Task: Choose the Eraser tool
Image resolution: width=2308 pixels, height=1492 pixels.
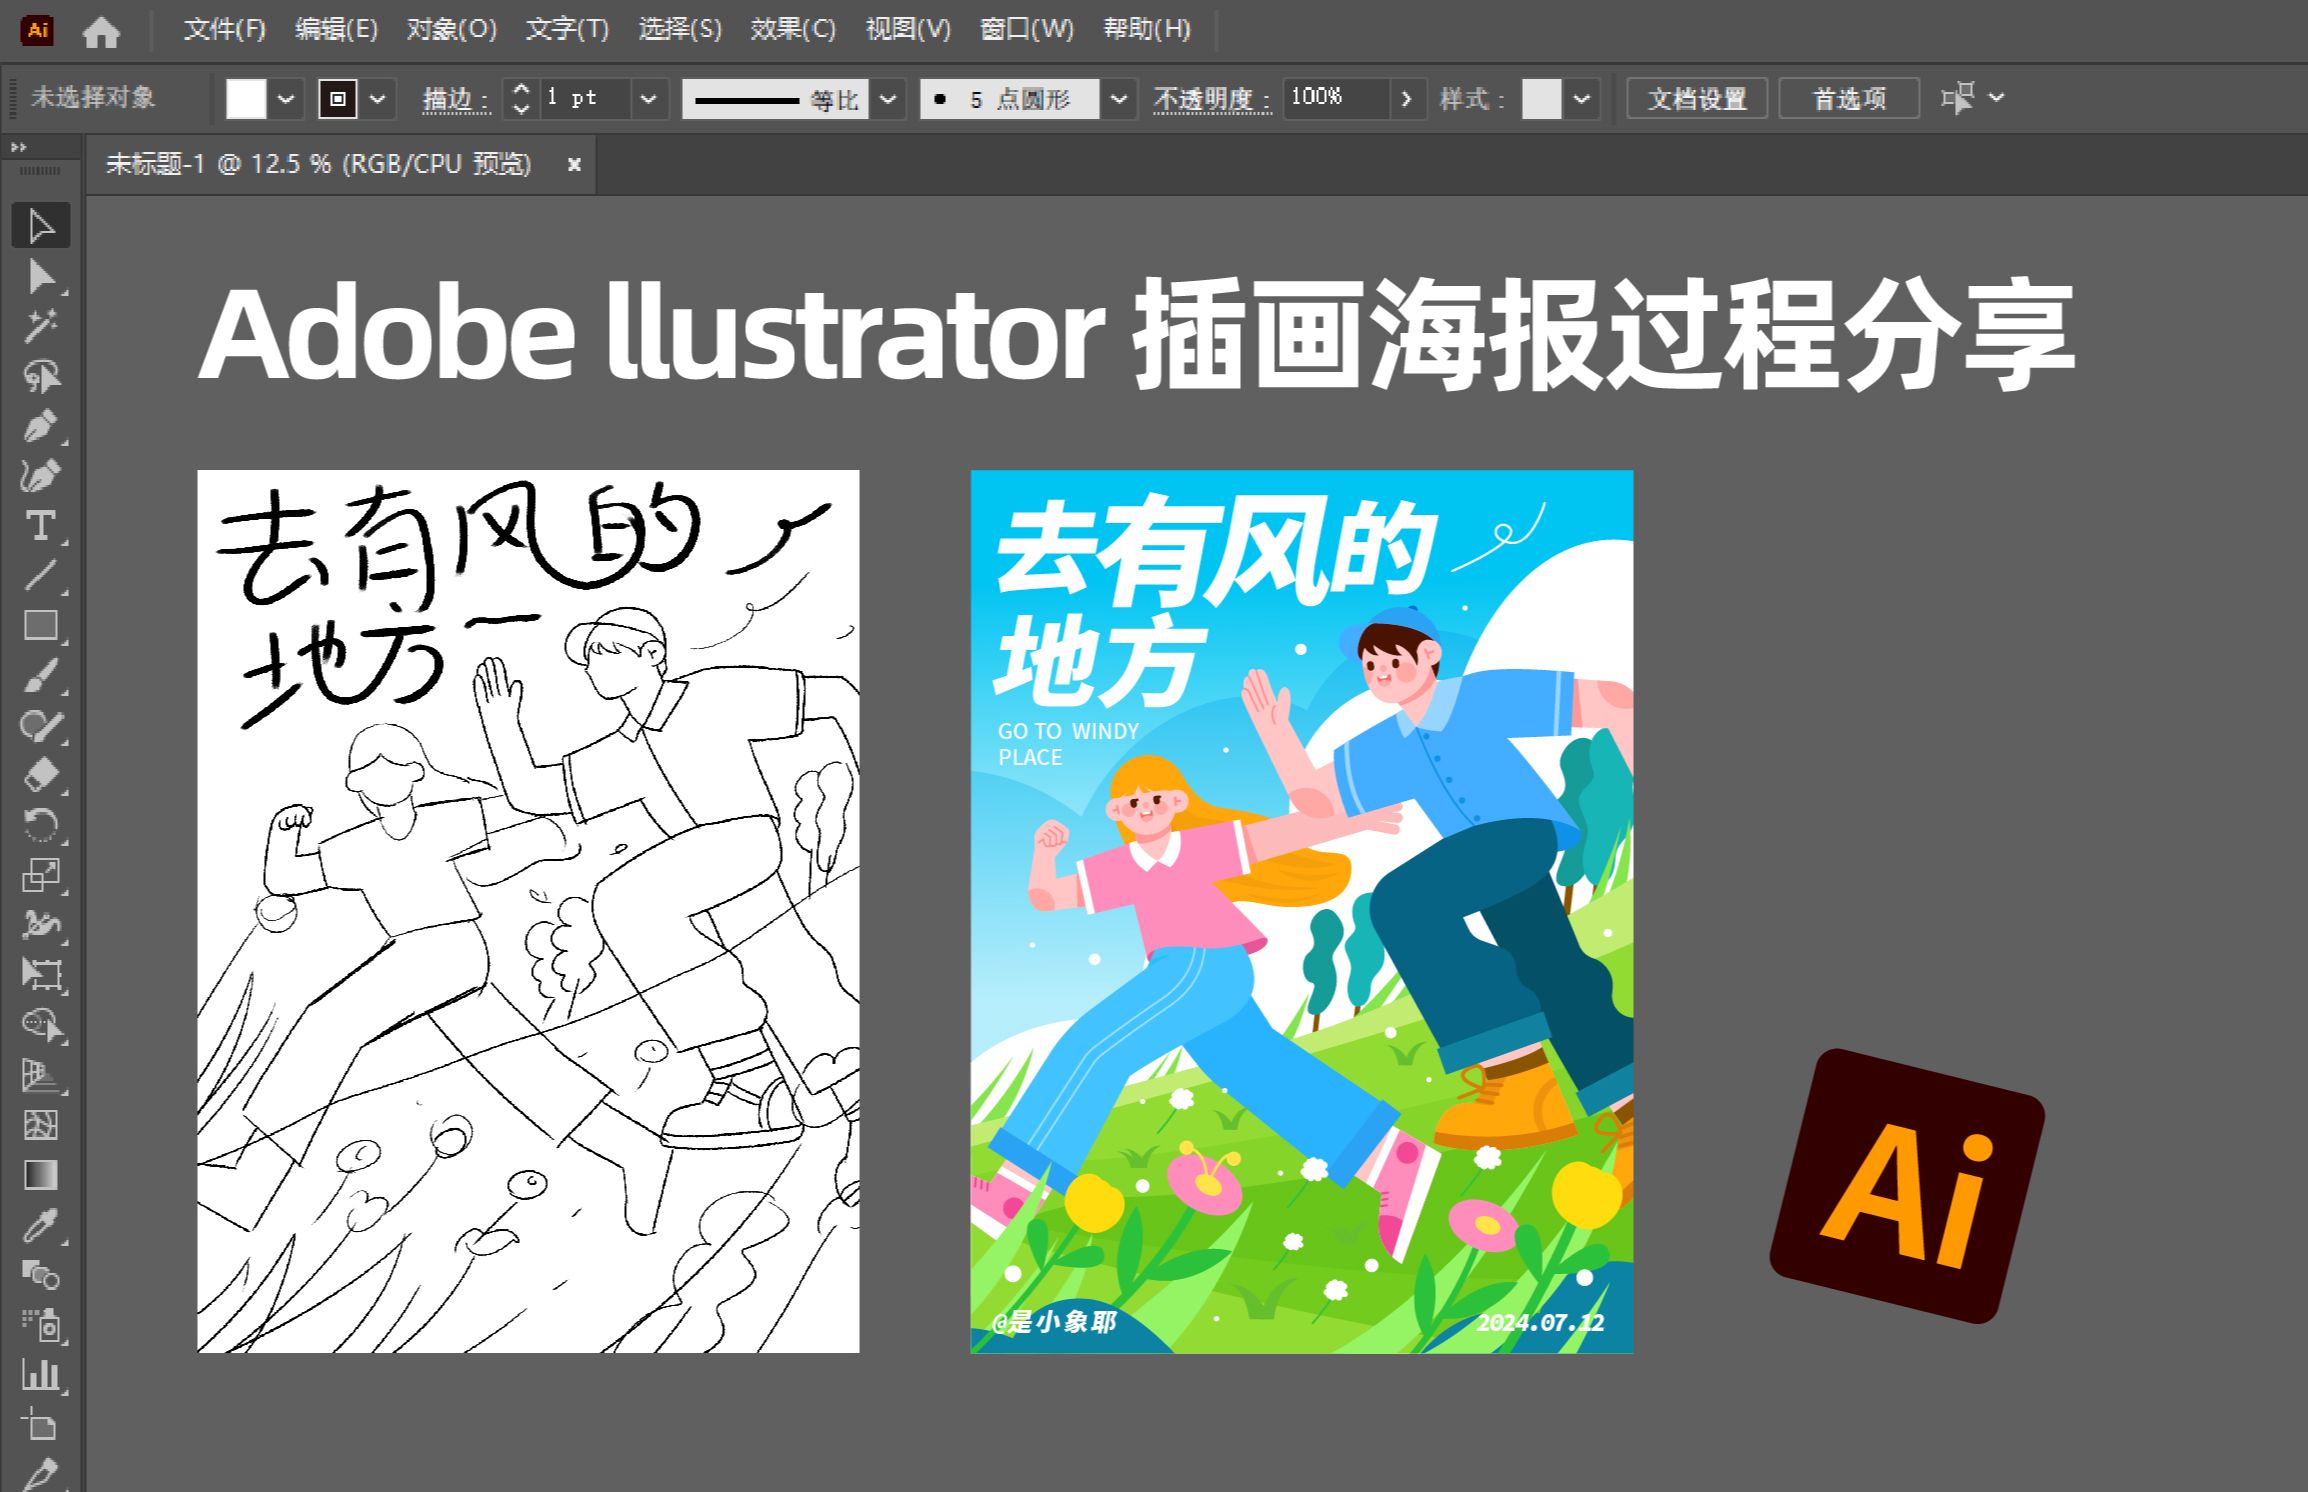Action: pos(41,776)
